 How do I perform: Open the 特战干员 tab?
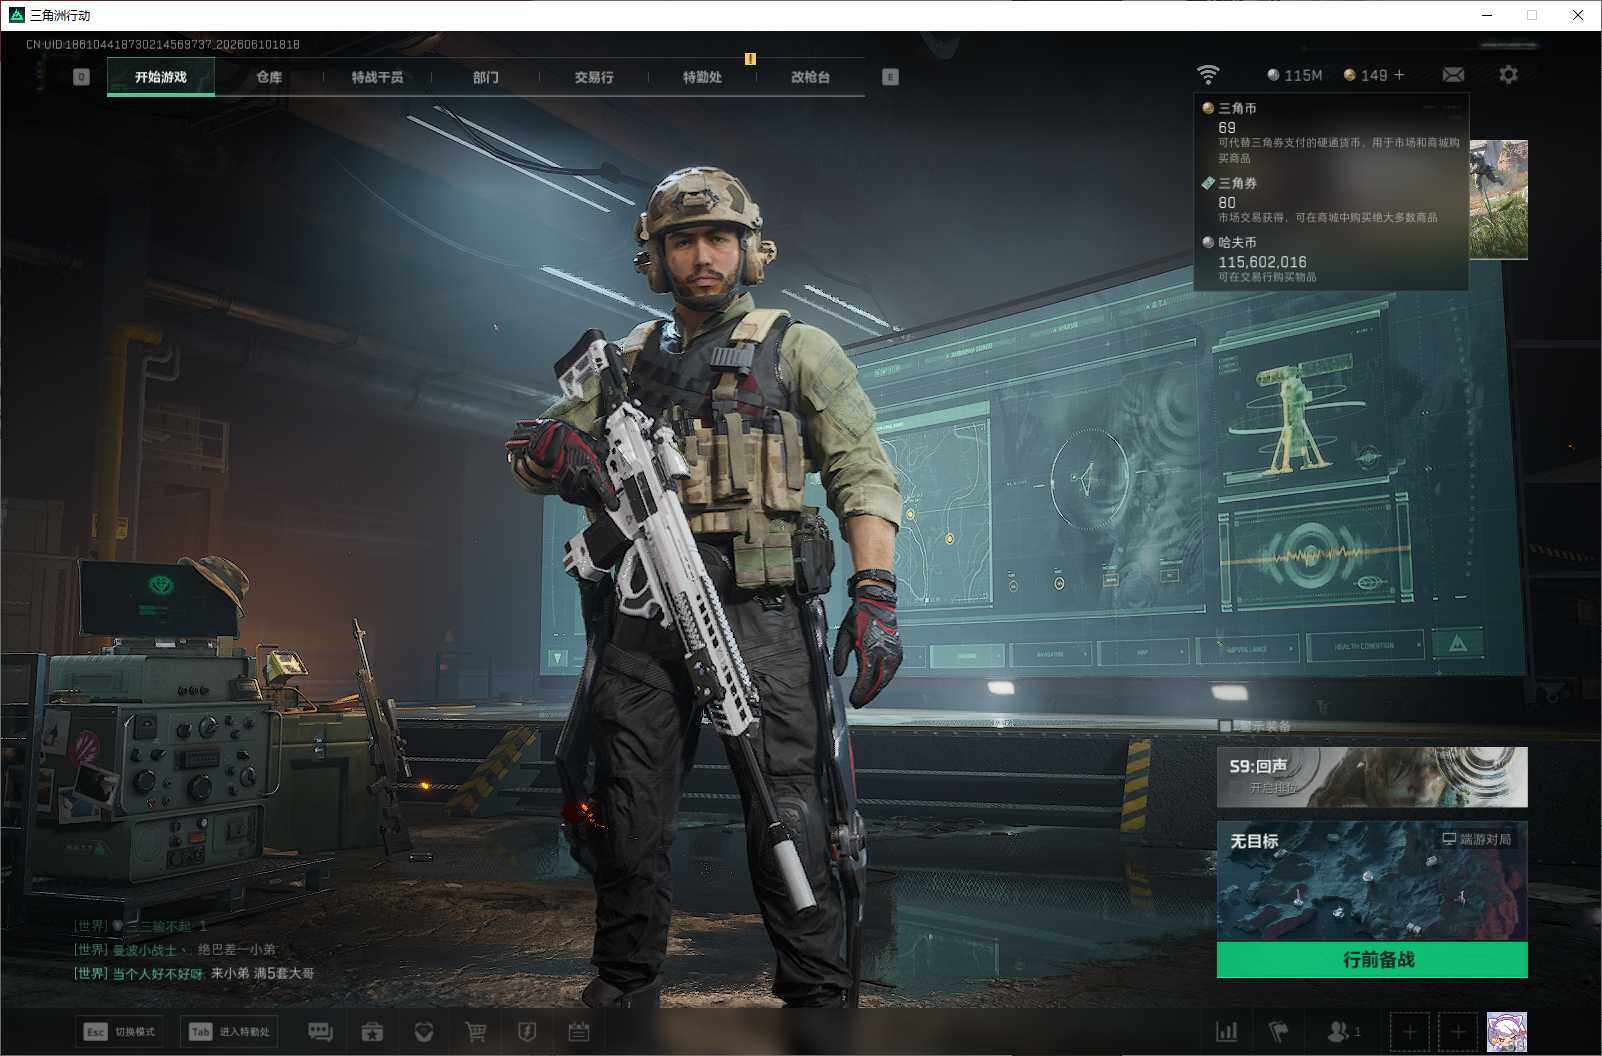[x=377, y=77]
